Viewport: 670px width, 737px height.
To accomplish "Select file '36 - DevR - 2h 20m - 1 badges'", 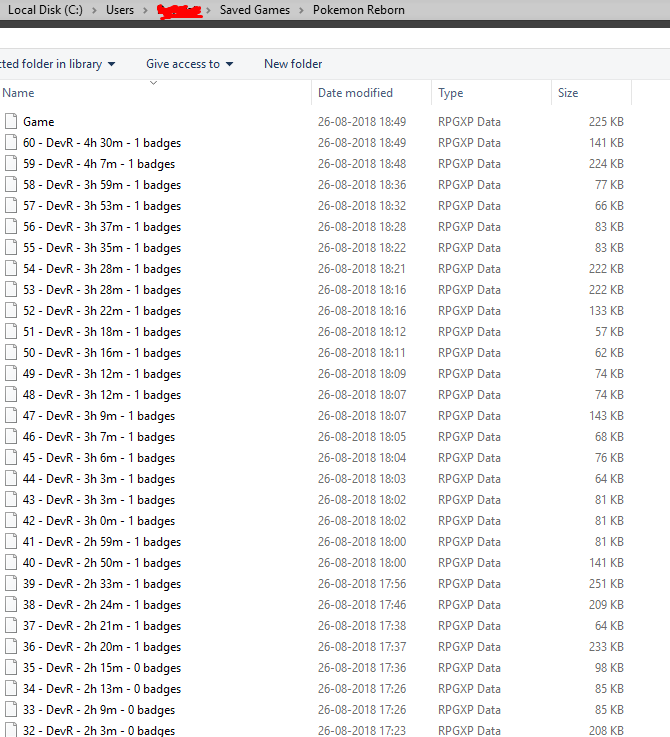I will 102,646.
